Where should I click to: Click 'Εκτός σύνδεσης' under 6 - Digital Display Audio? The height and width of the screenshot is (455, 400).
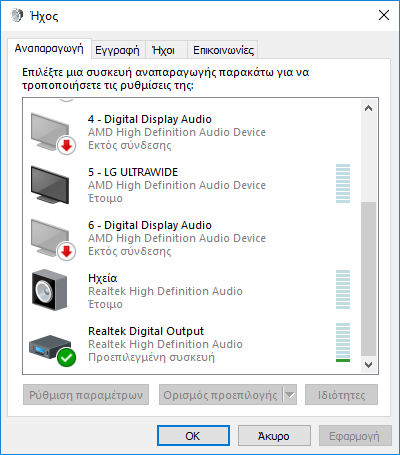point(130,251)
